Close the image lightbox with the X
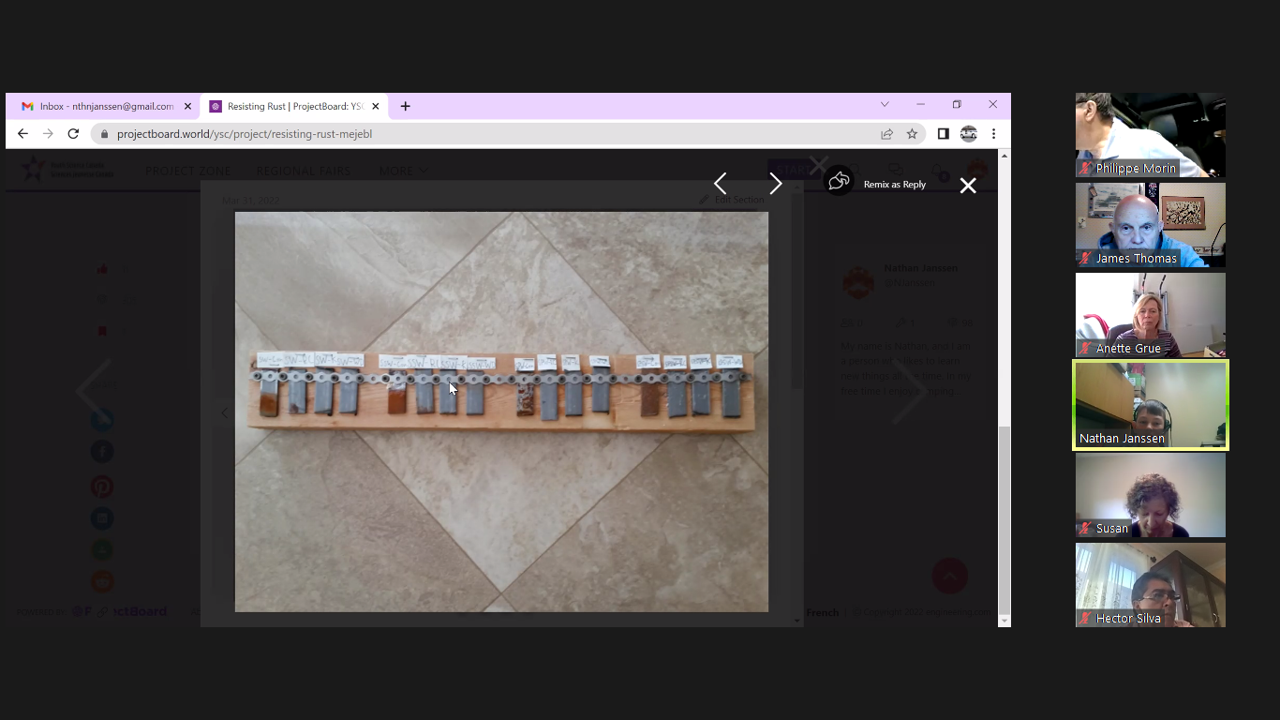Viewport: 1280px width, 720px height. coord(967,185)
